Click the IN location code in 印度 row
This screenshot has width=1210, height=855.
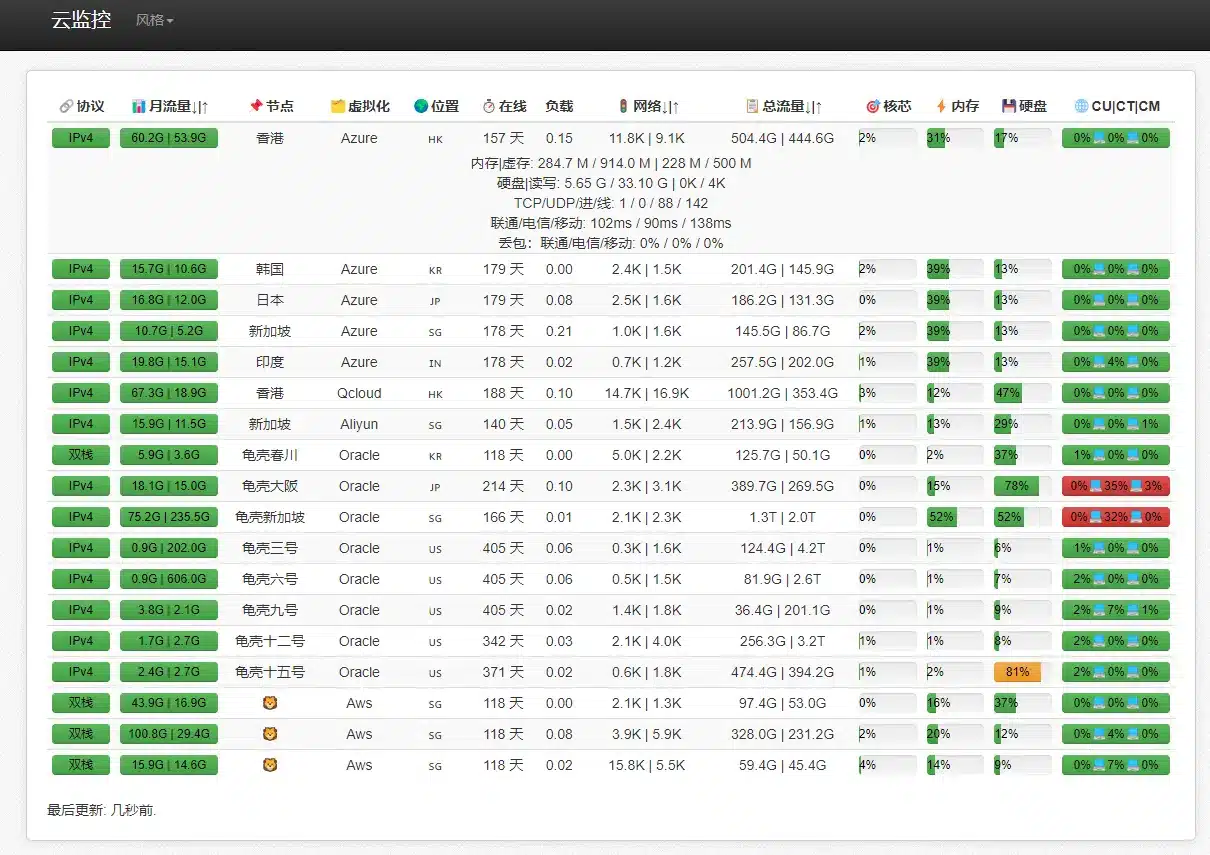(x=435, y=363)
